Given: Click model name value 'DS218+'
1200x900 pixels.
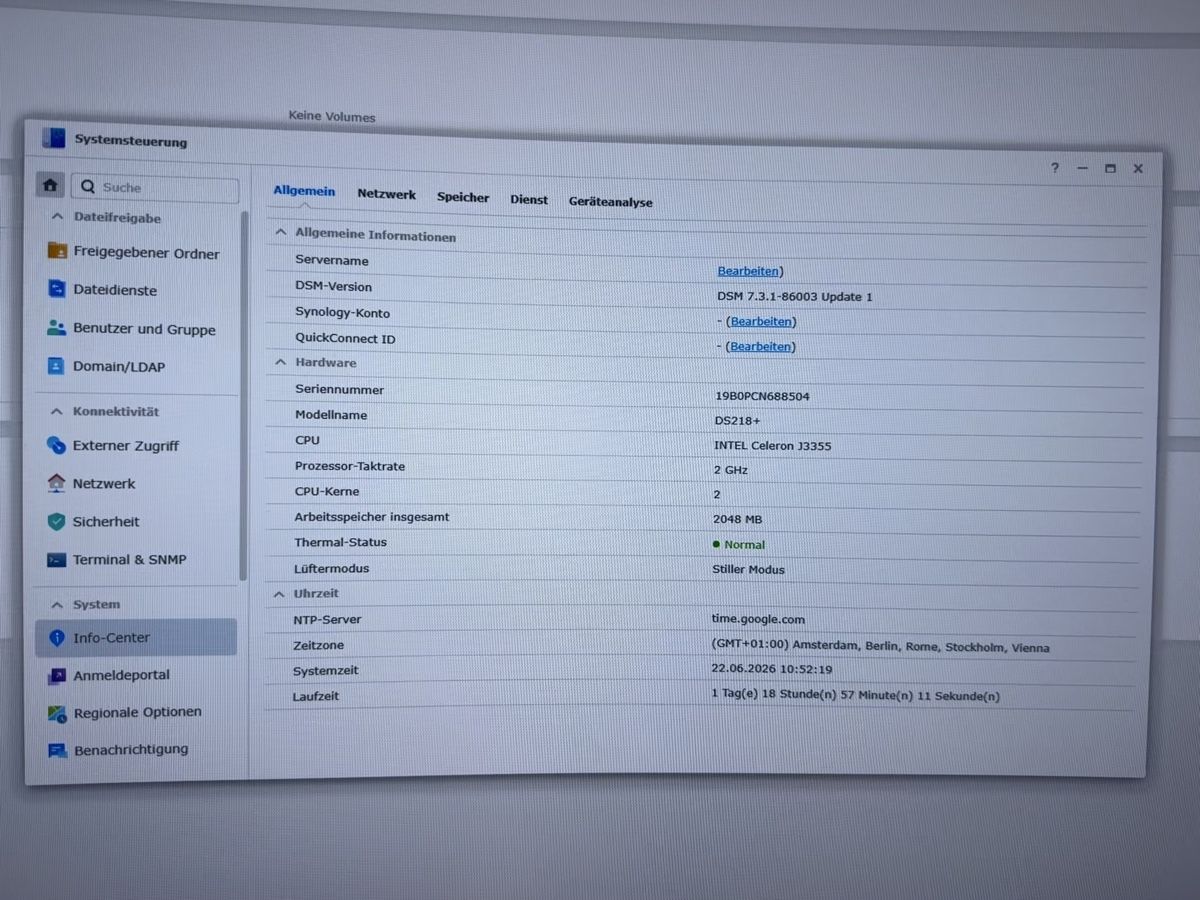Looking at the screenshot, I should (737, 421).
